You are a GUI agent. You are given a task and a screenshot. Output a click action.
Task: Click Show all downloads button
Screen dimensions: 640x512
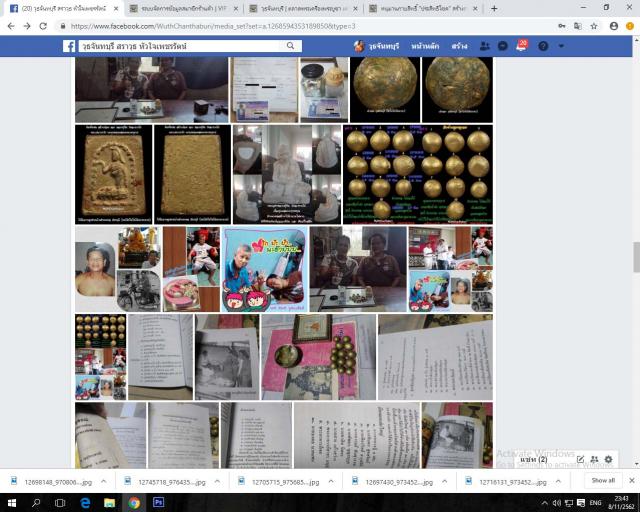point(603,481)
